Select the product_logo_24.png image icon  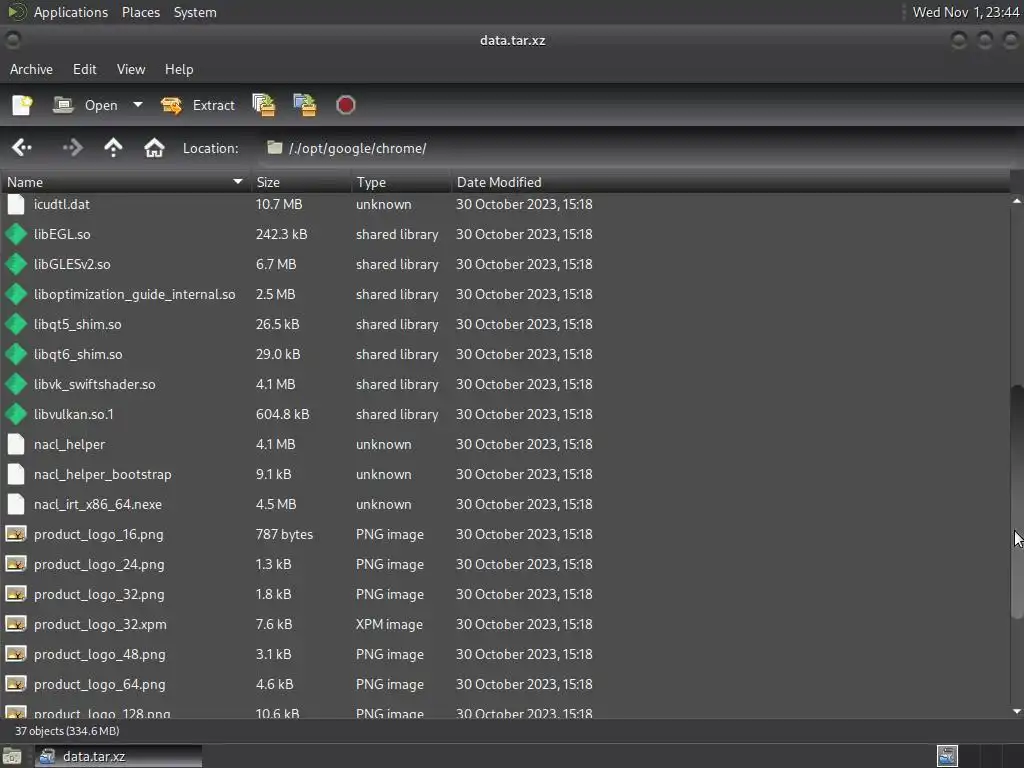[16, 564]
